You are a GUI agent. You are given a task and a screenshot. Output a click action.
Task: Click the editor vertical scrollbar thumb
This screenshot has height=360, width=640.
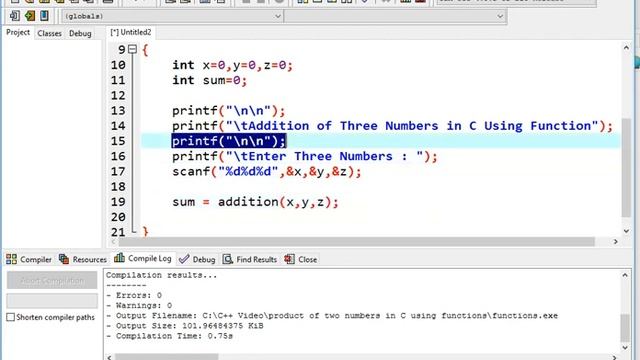coord(626,167)
